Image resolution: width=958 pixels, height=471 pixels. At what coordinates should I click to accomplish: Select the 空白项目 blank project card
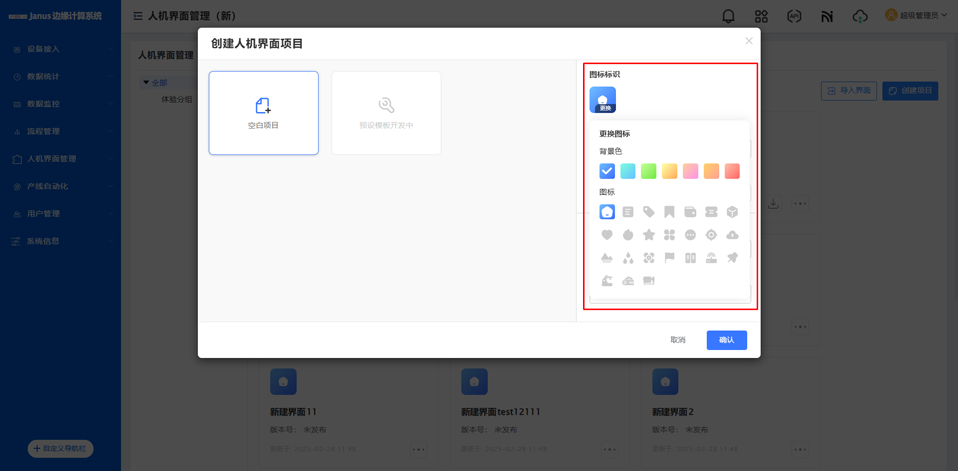point(264,113)
